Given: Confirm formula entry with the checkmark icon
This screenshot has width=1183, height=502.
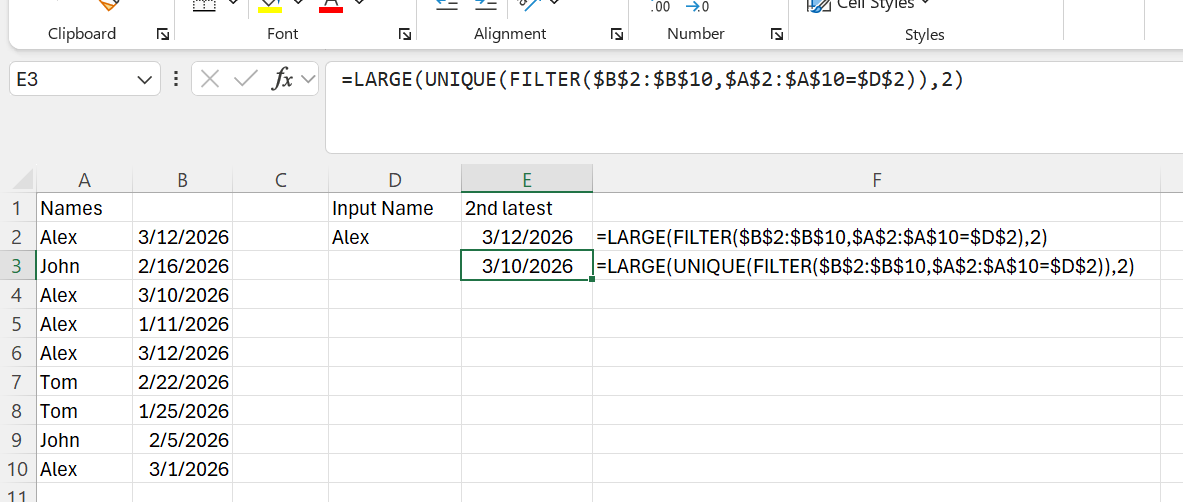Looking at the screenshot, I should tap(246, 79).
